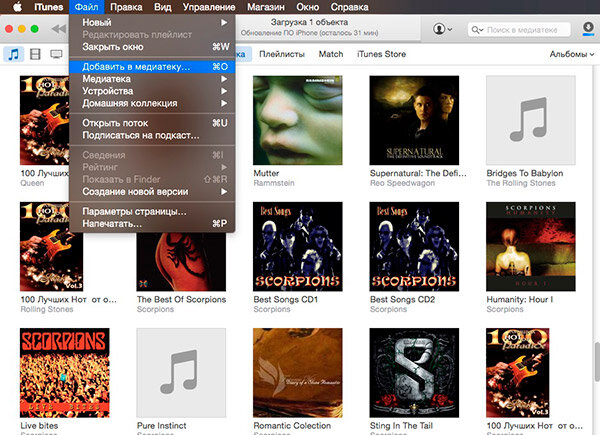Expand the Новый submenu
The image size is (600, 435).
pos(152,23)
